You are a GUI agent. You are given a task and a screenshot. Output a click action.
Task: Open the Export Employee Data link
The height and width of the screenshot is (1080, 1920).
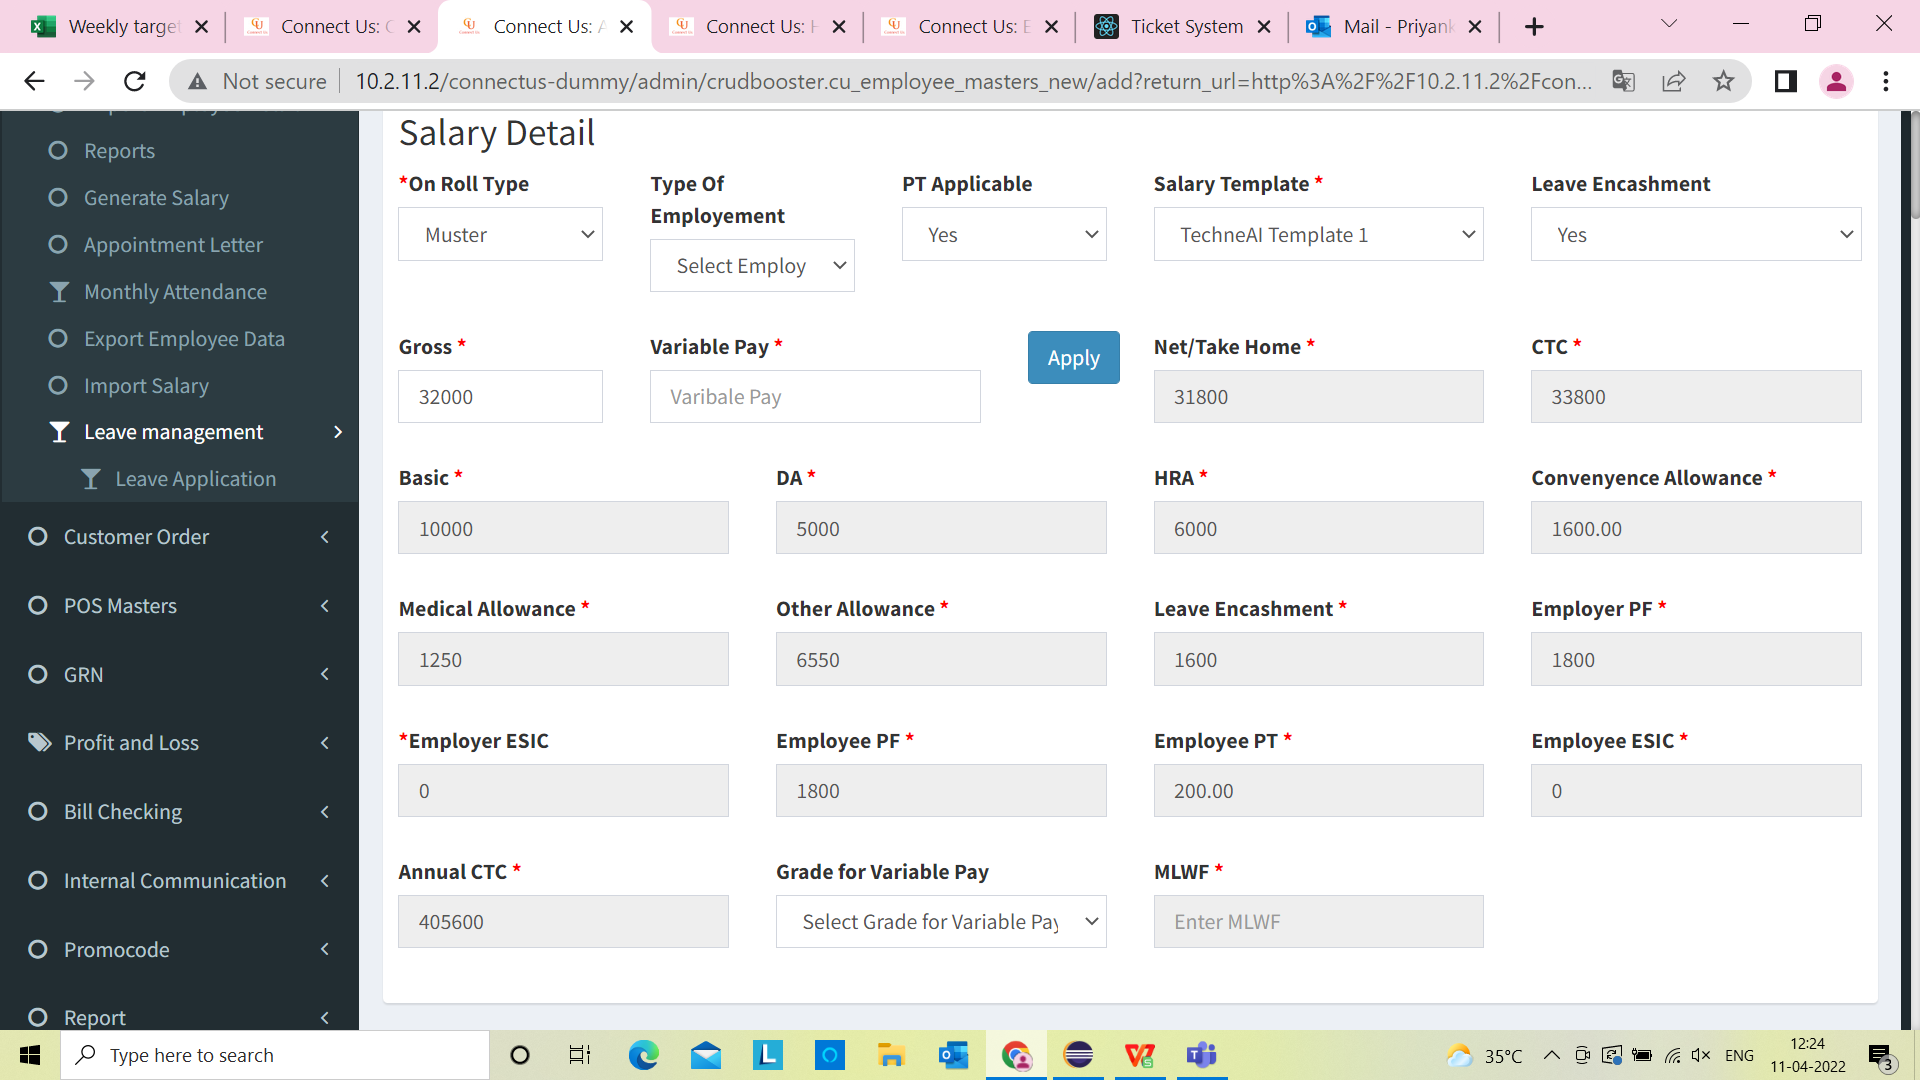click(x=184, y=339)
